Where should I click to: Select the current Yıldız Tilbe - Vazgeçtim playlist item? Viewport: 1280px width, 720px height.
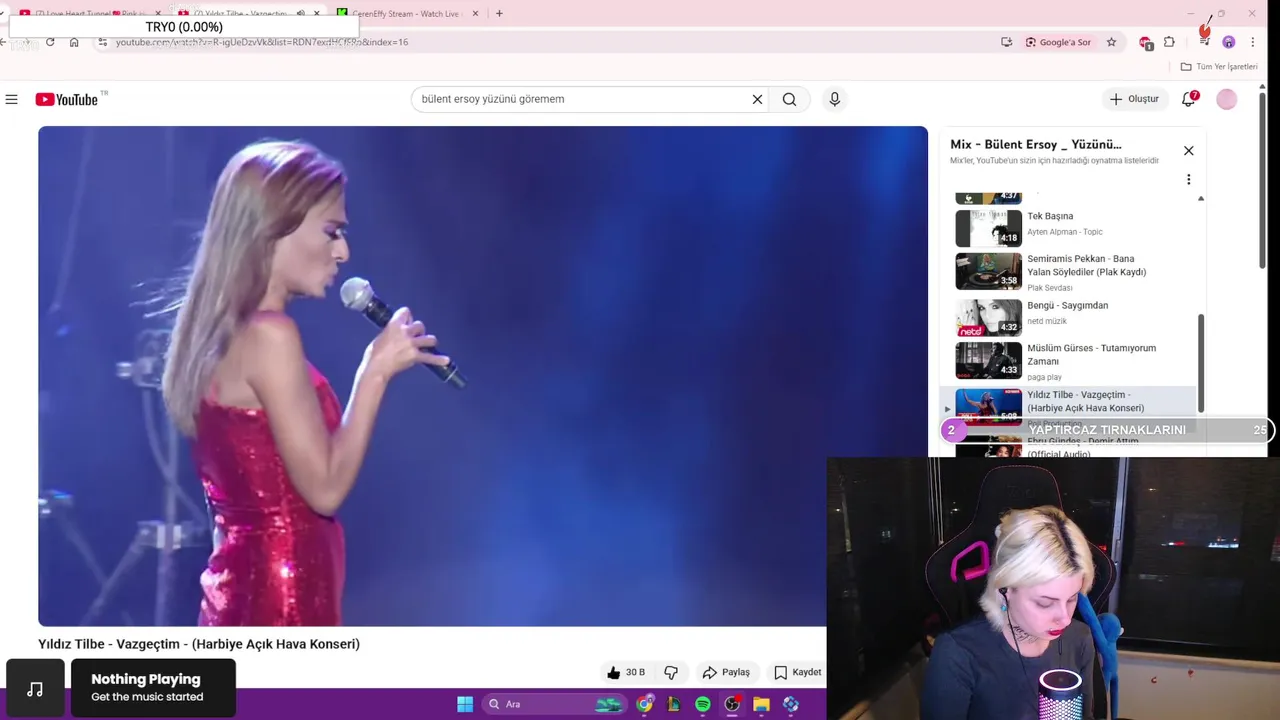tap(1068, 402)
